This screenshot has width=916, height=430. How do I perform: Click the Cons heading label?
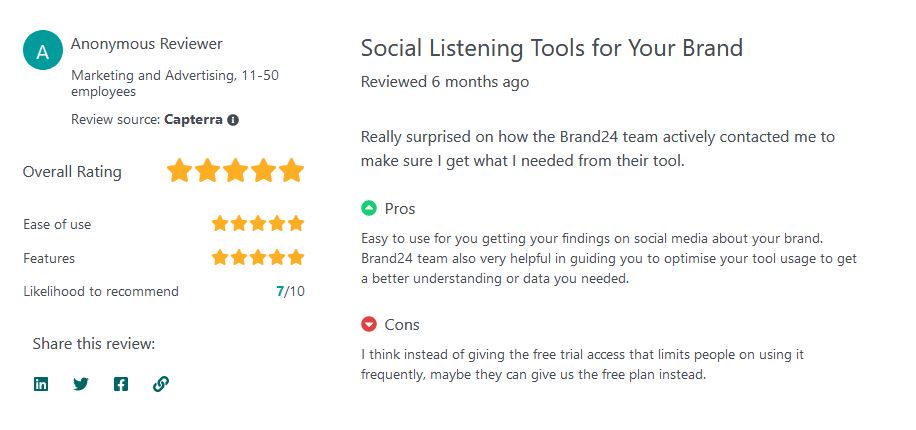click(x=402, y=325)
